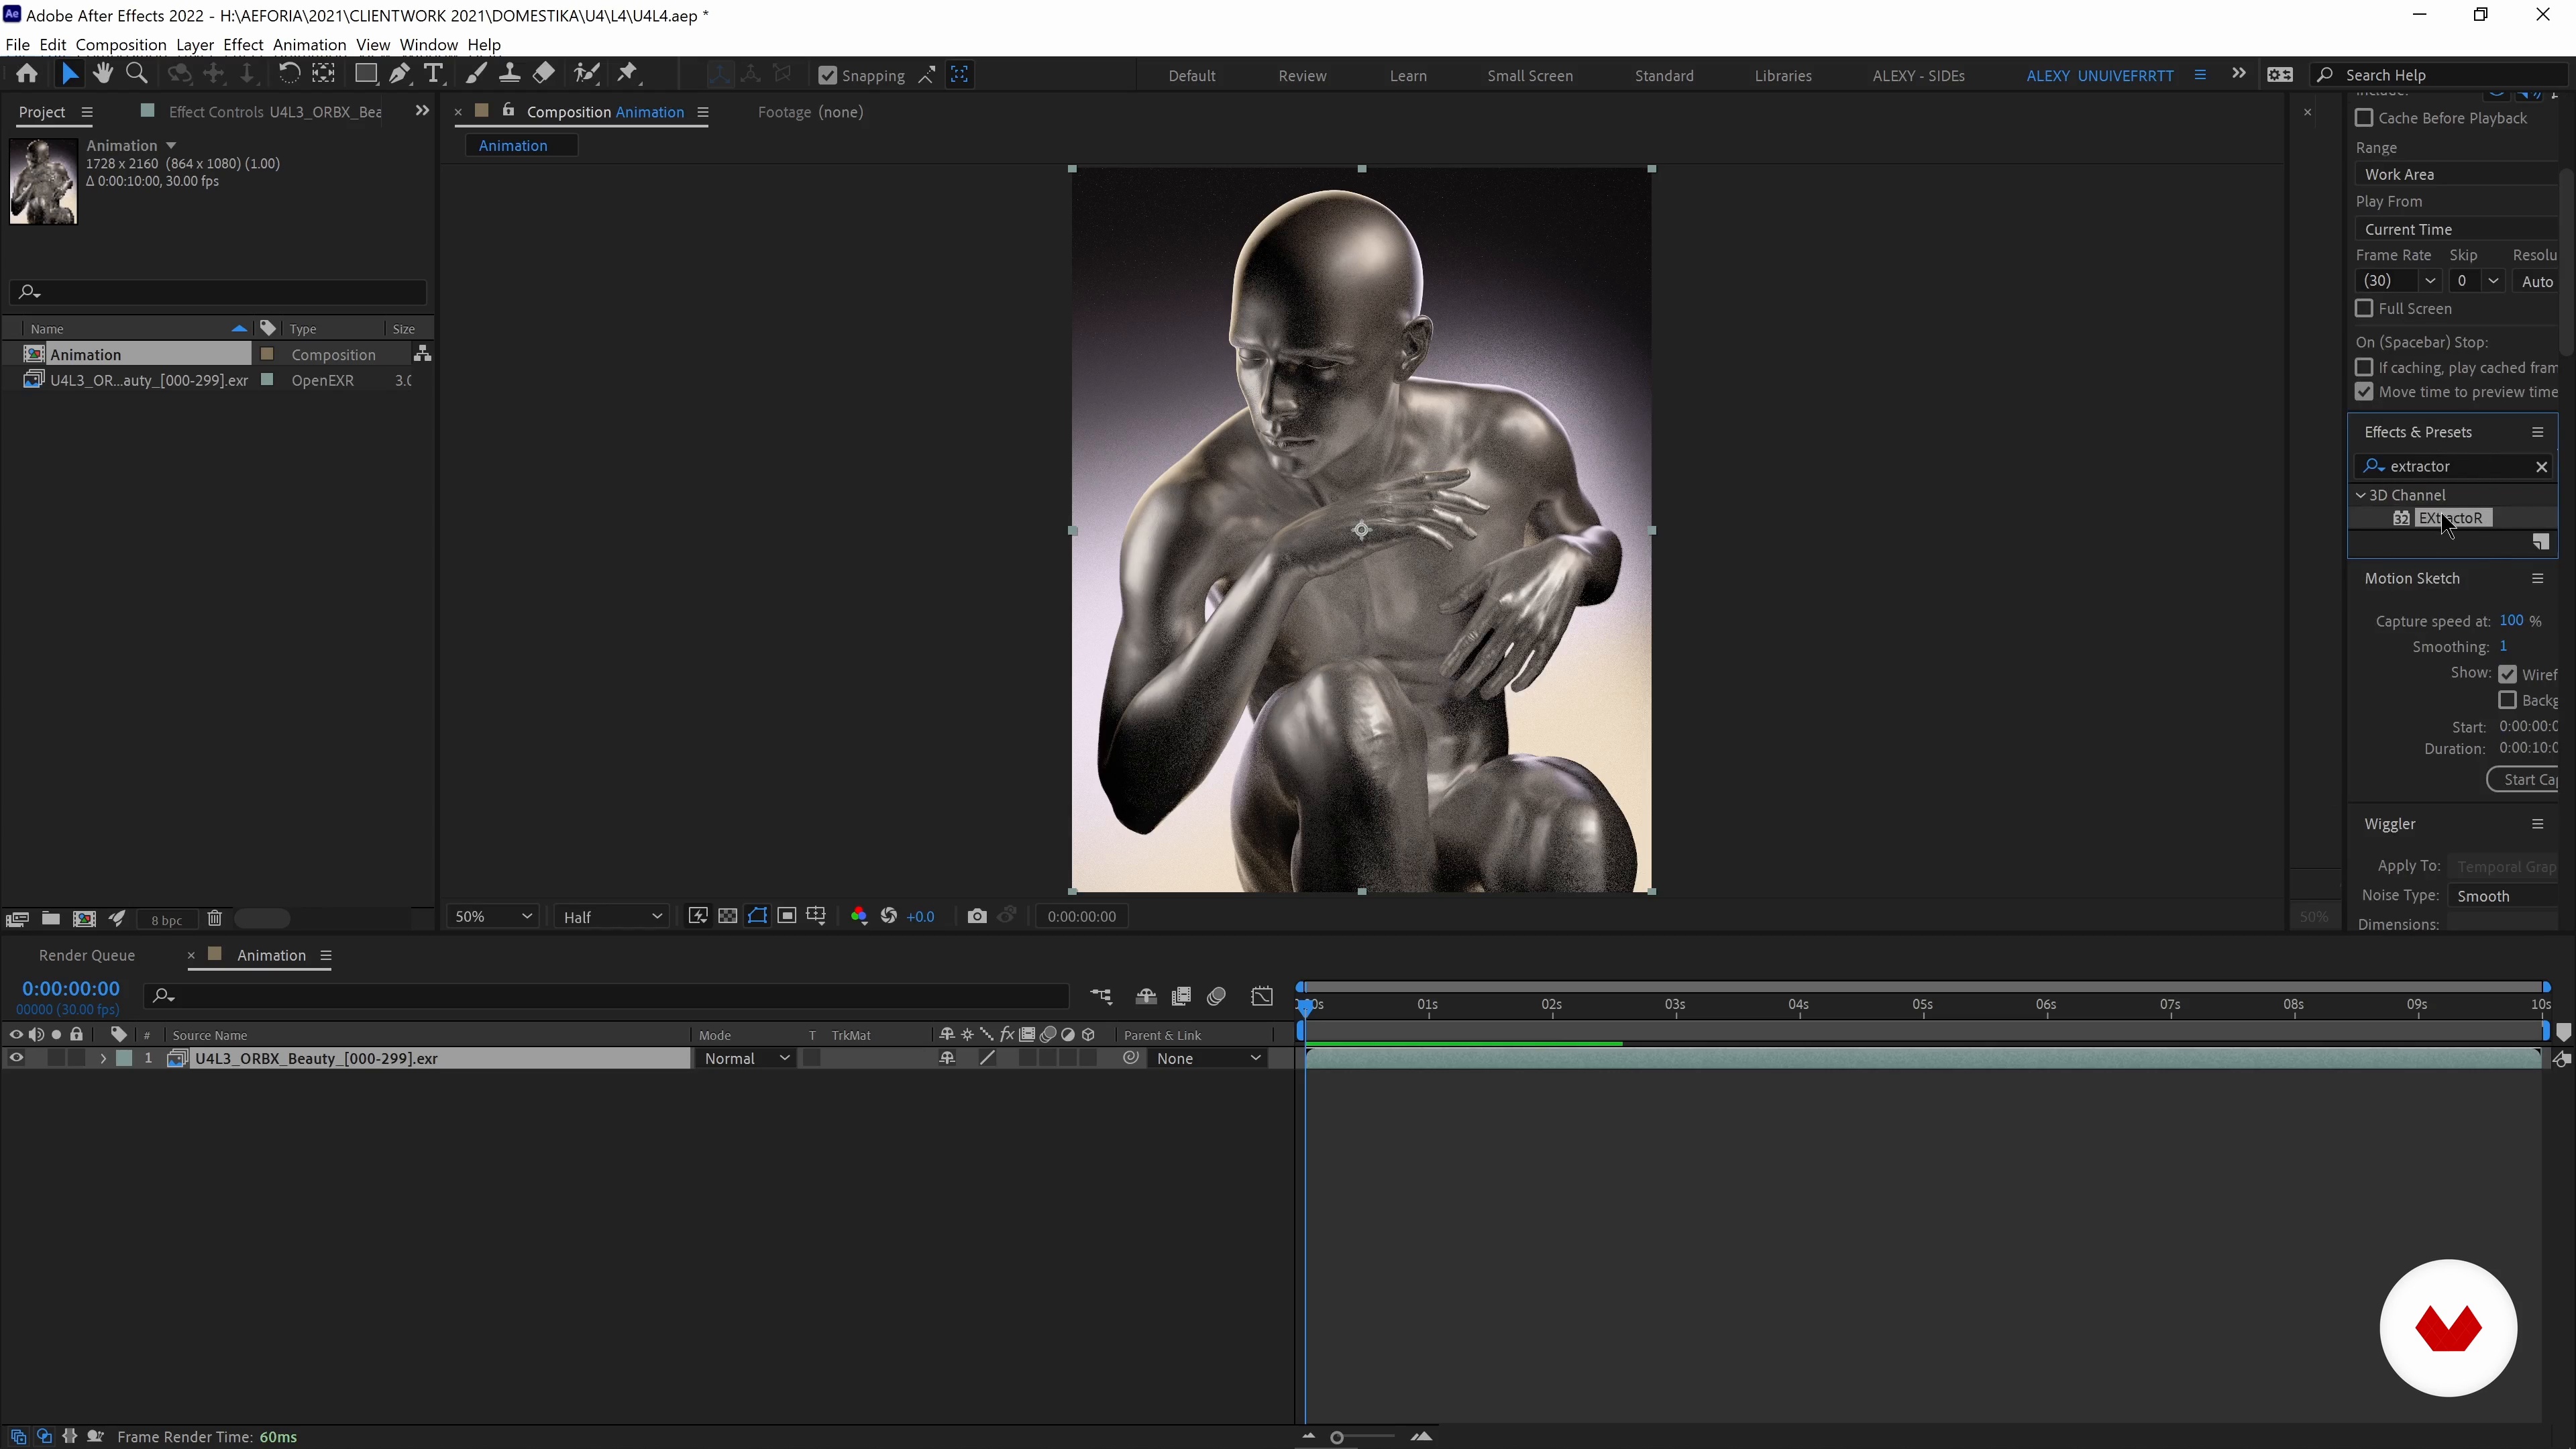
Task: Open the Half resolution dropdown
Action: pos(611,917)
